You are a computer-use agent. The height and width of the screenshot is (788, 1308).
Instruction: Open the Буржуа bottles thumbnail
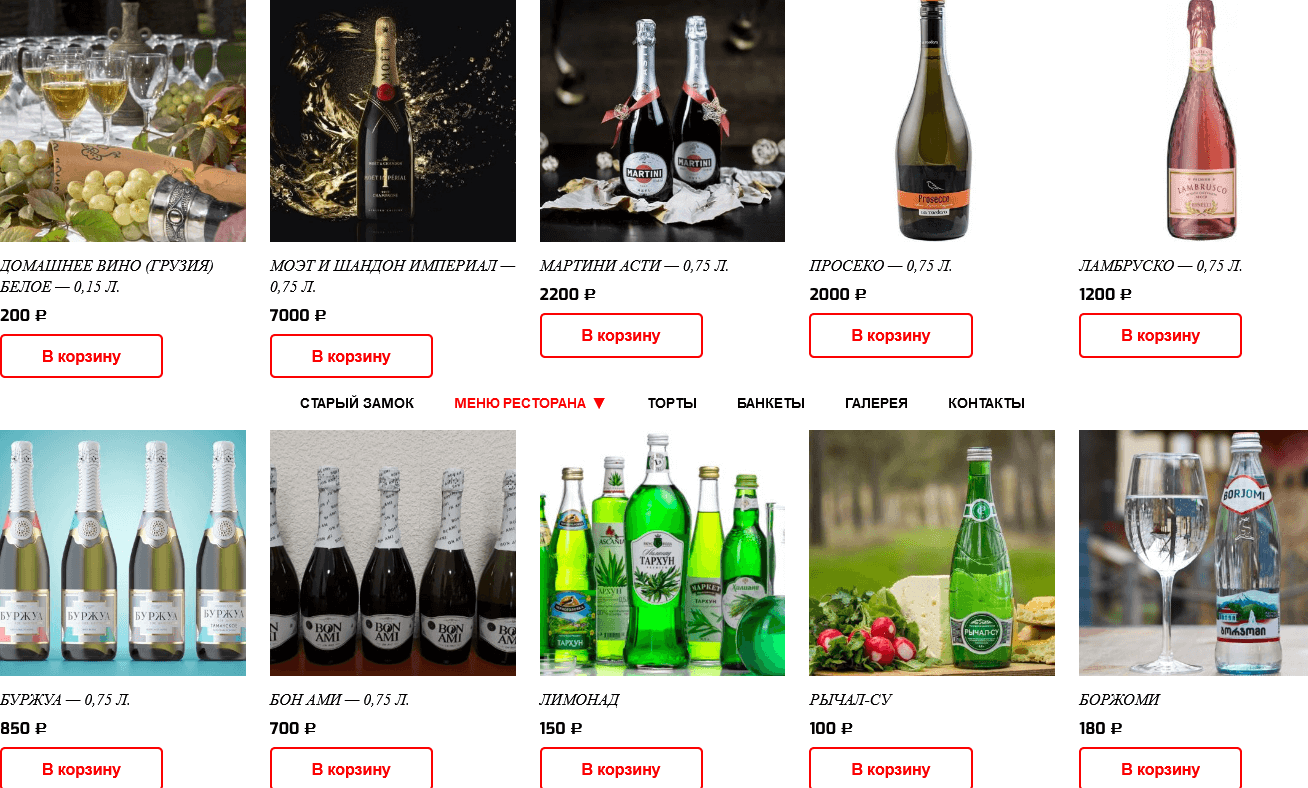click(123, 553)
